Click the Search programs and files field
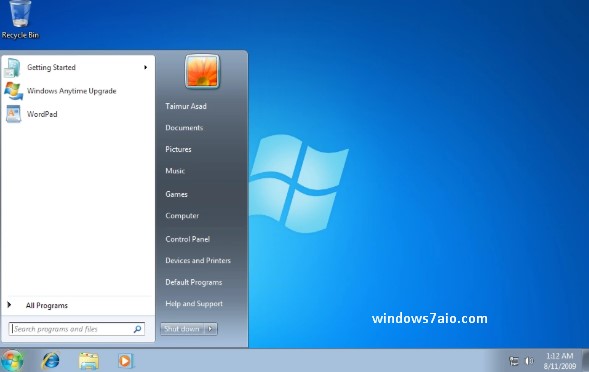The image size is (589, 372). click(77, 329)
